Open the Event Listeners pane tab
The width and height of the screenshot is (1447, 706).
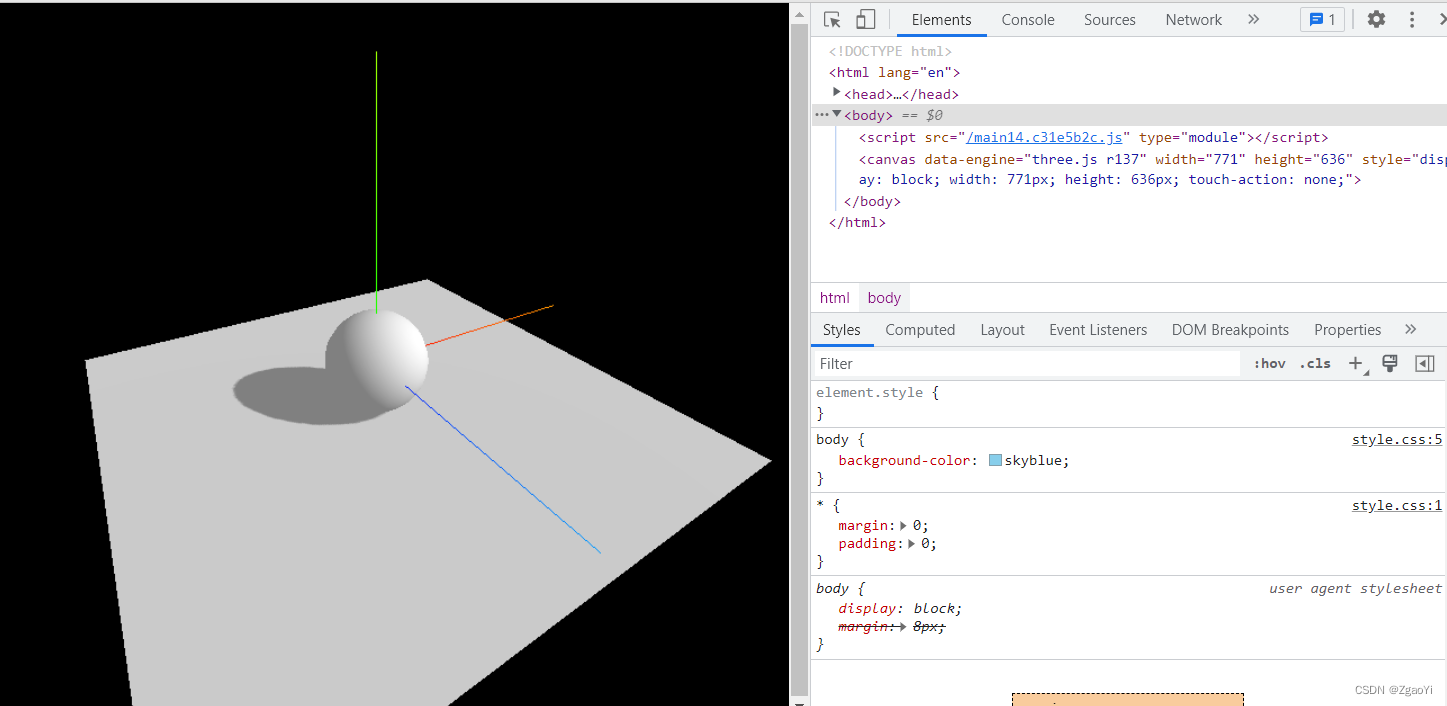click(x=1098, y=330)
